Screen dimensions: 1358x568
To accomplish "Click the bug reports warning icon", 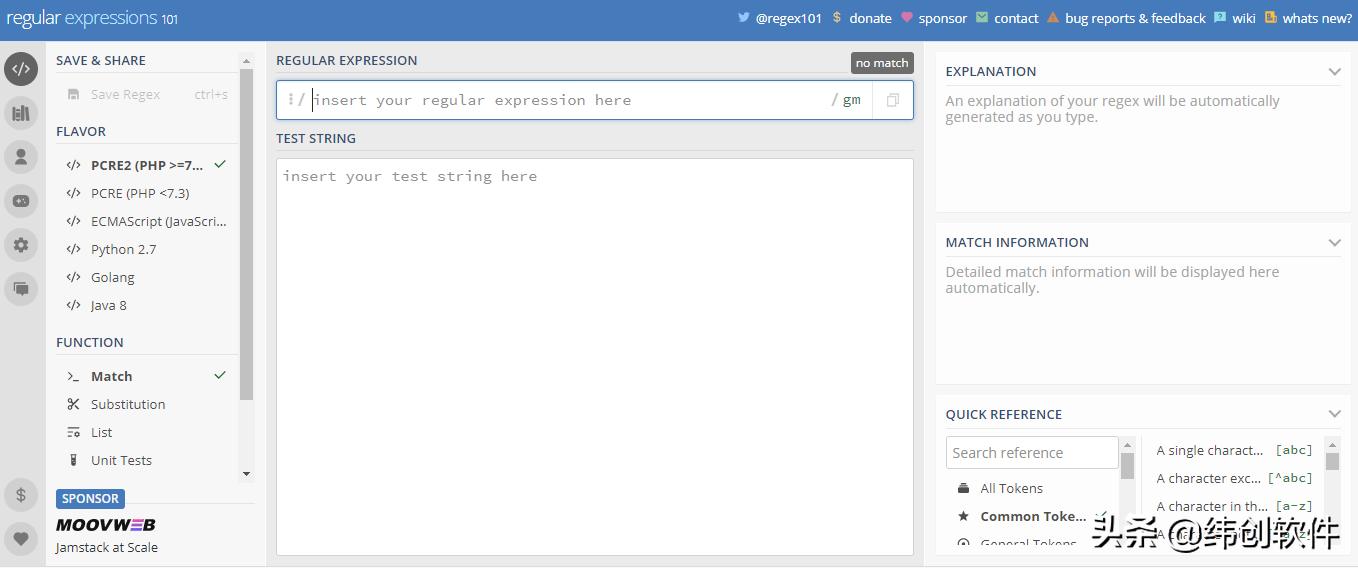I will pos(1053,17).
